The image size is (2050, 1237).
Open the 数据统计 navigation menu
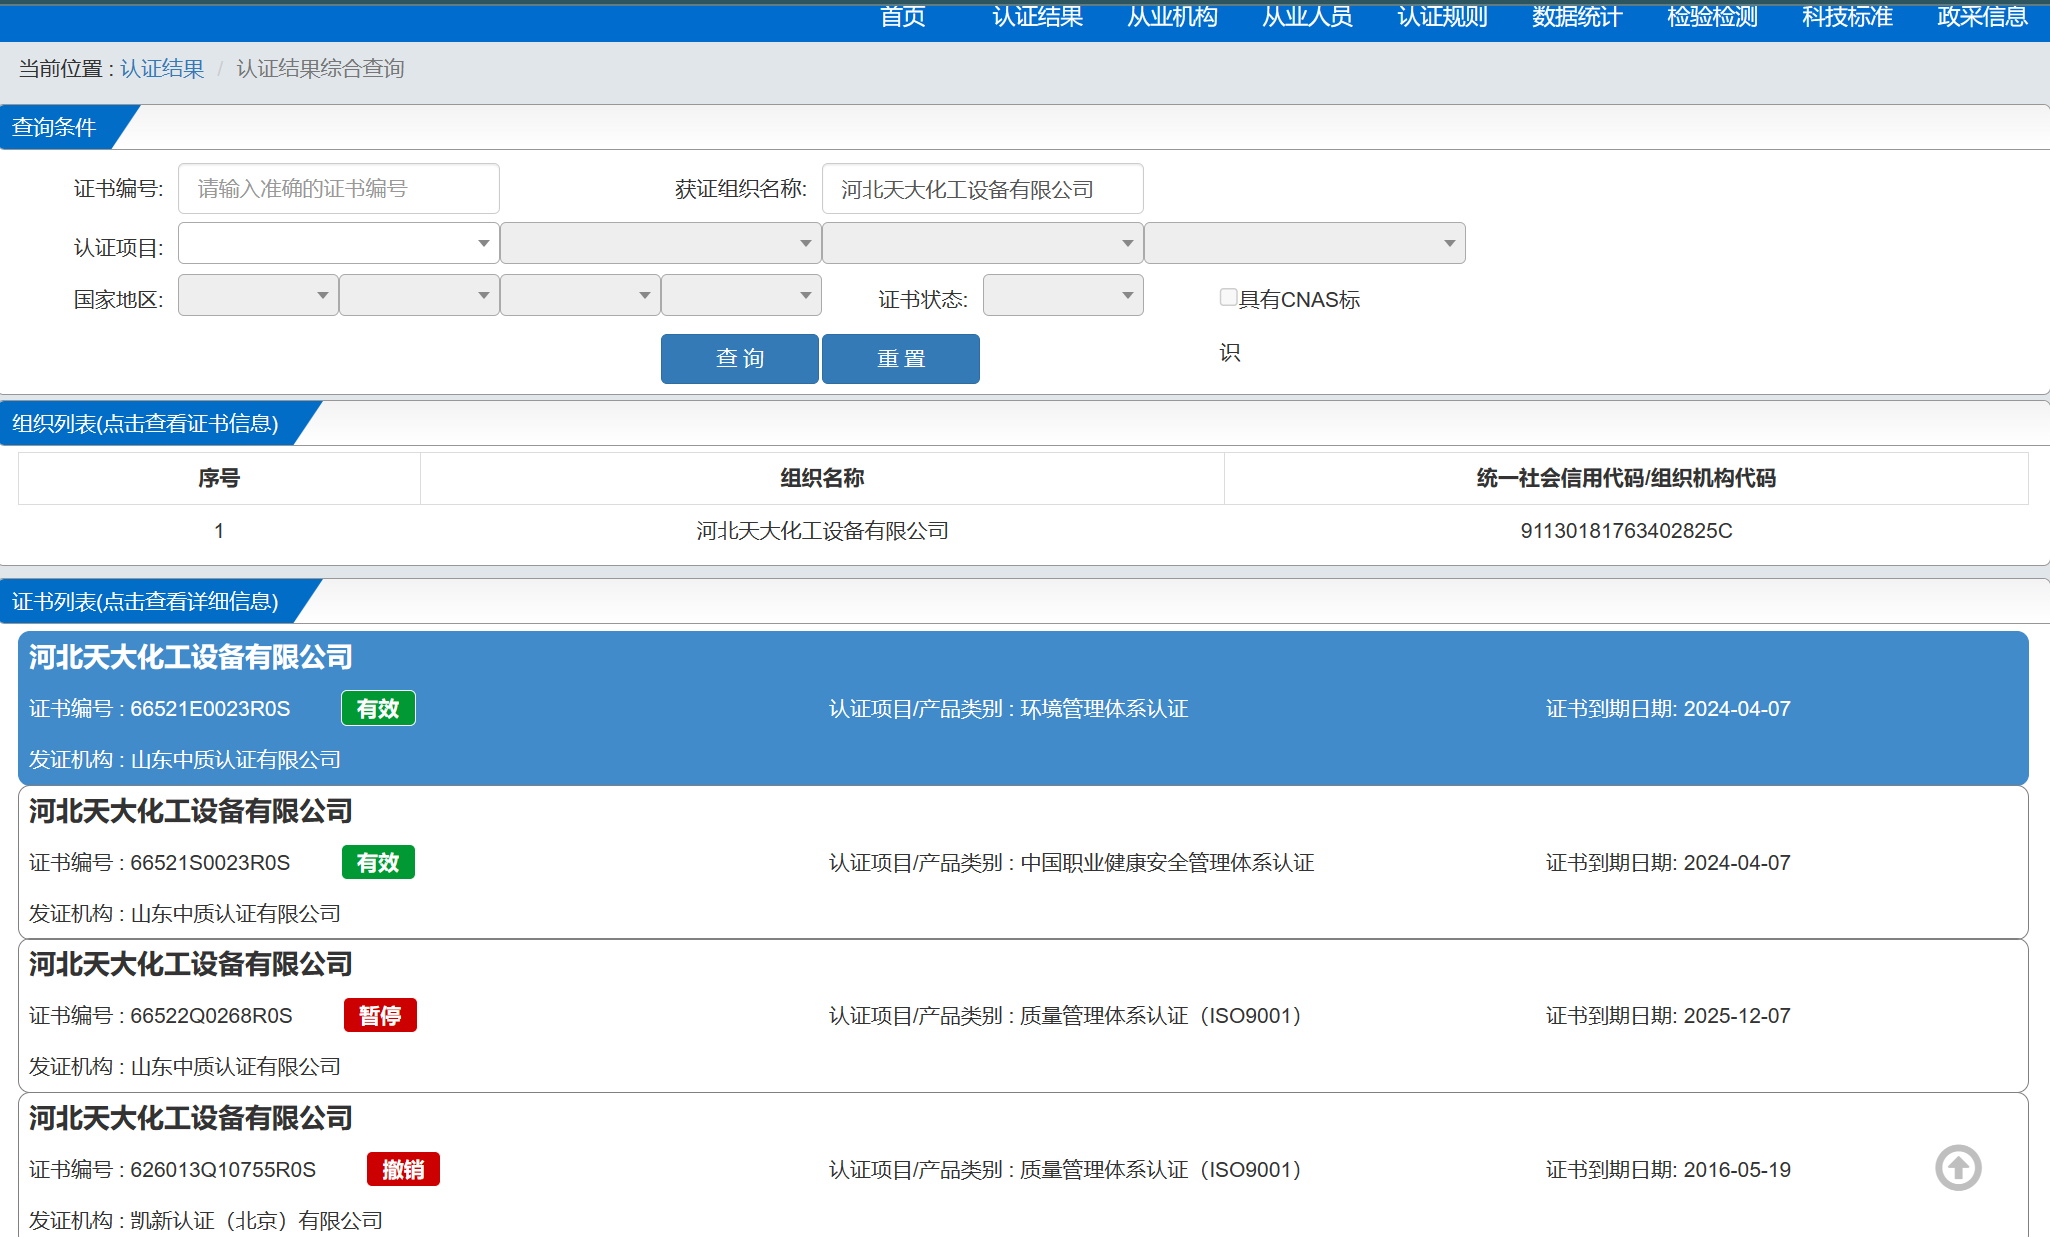click(x=1578, y=17)
